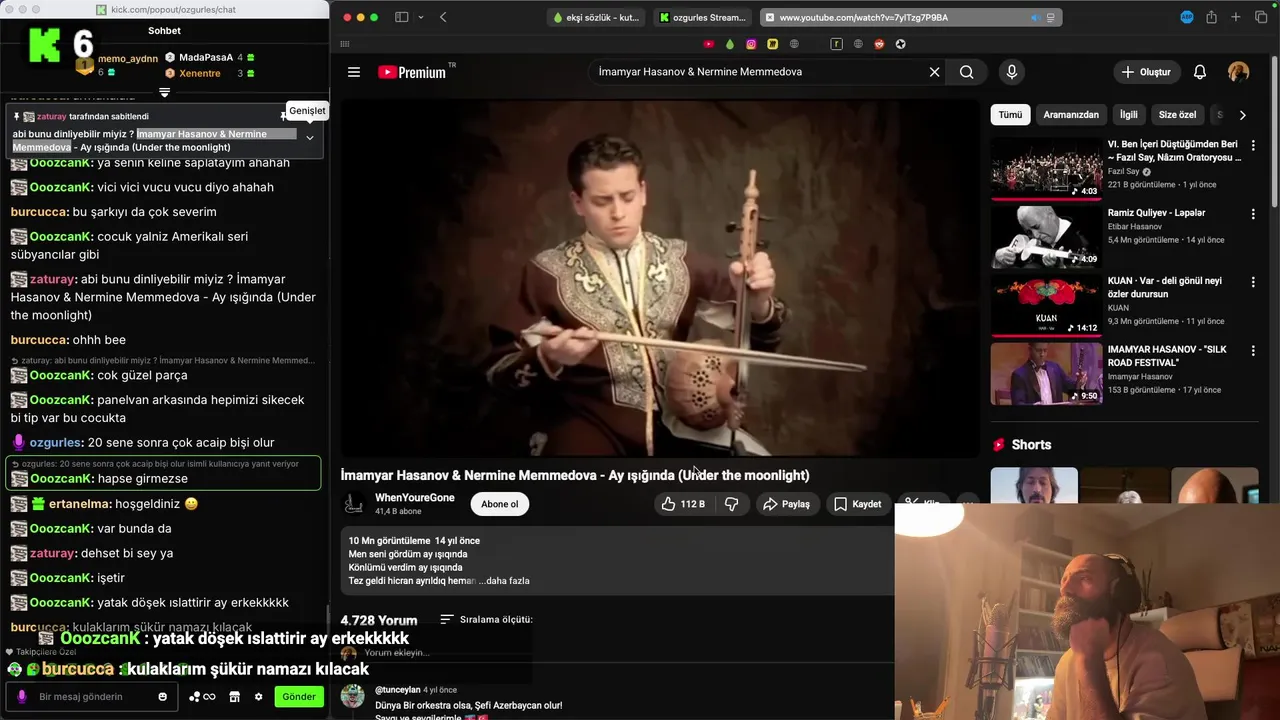Open options for Fazıl Say video

(x=1253, y=145)
